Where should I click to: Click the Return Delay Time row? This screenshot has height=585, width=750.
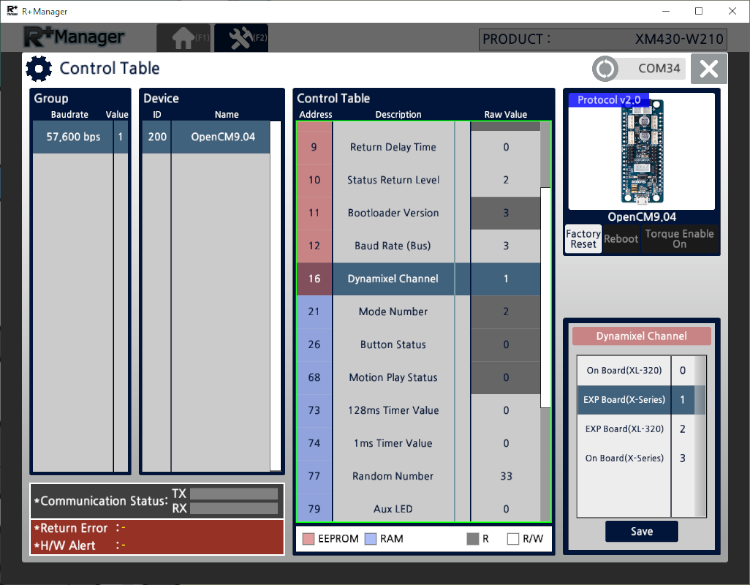tap(393, 147)
